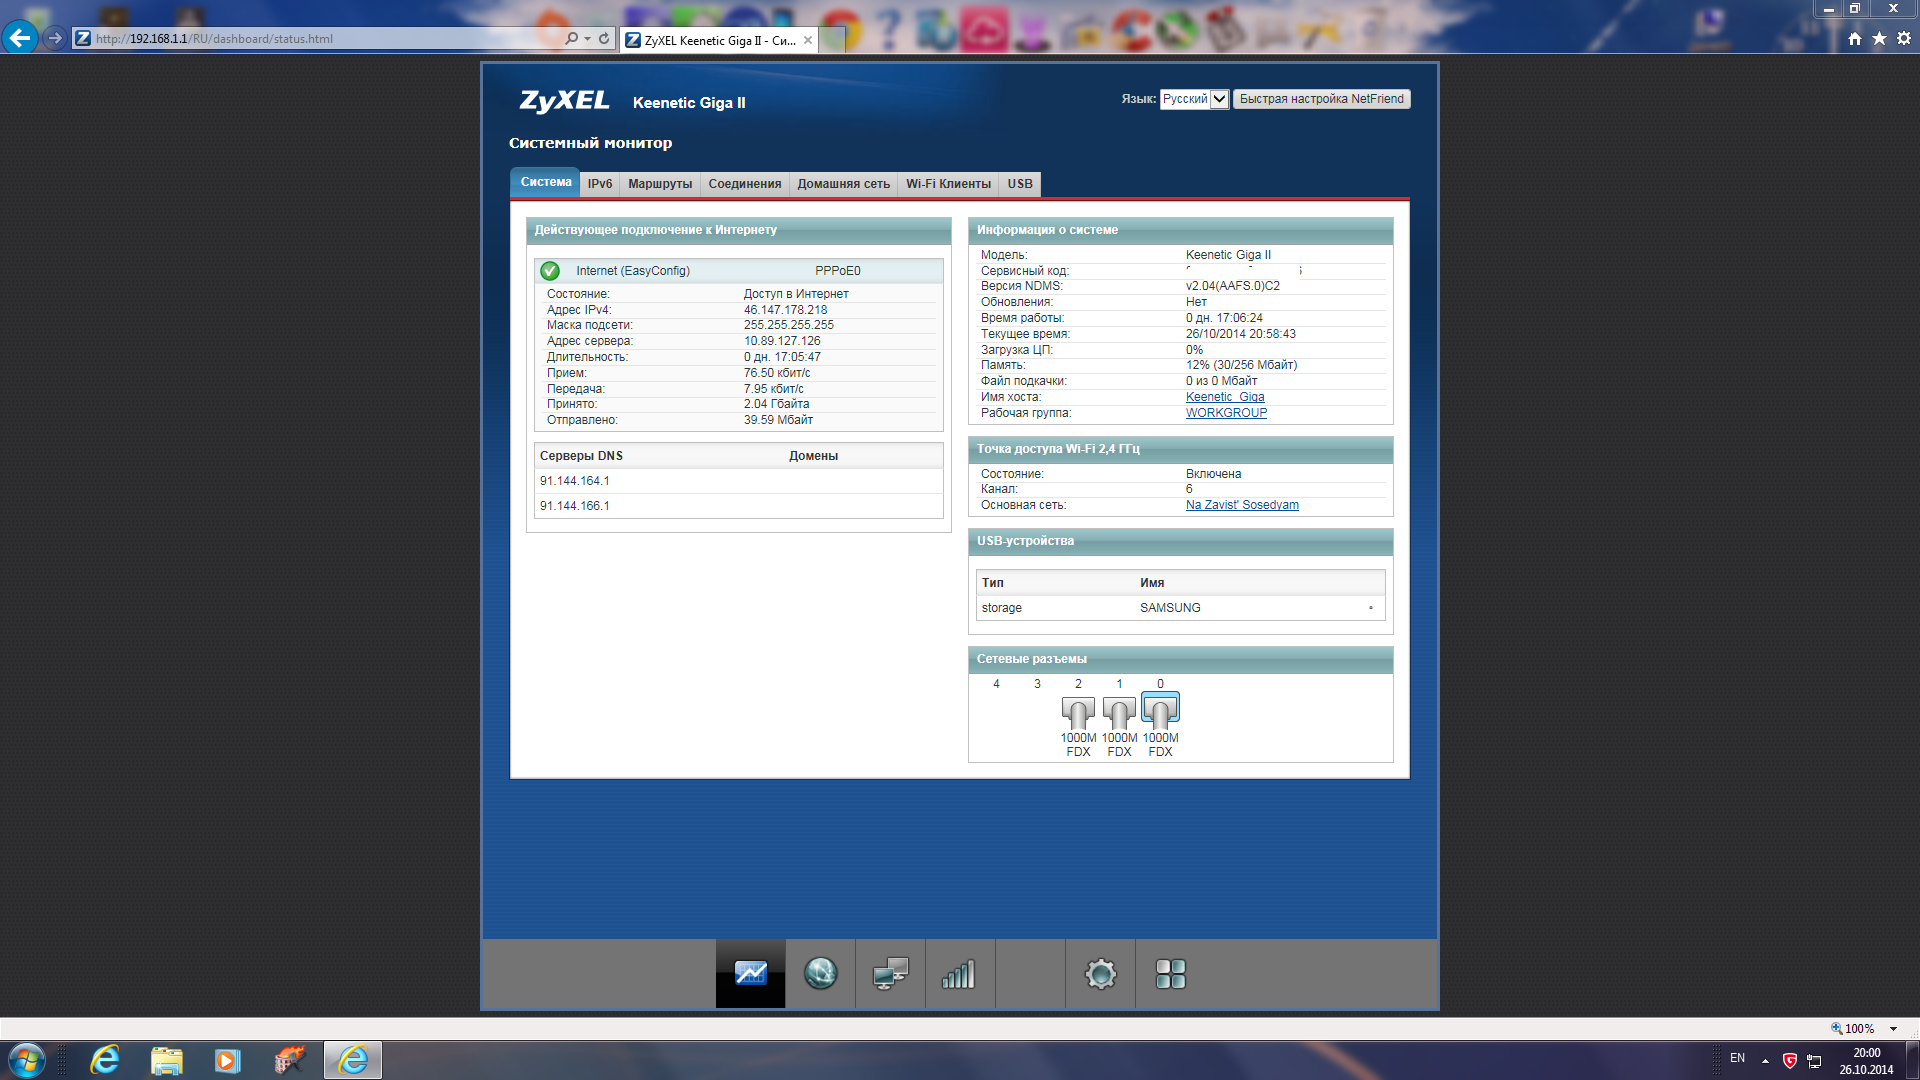
Task: Open the Applications four-squares icon
Action: coord(1170,973)
